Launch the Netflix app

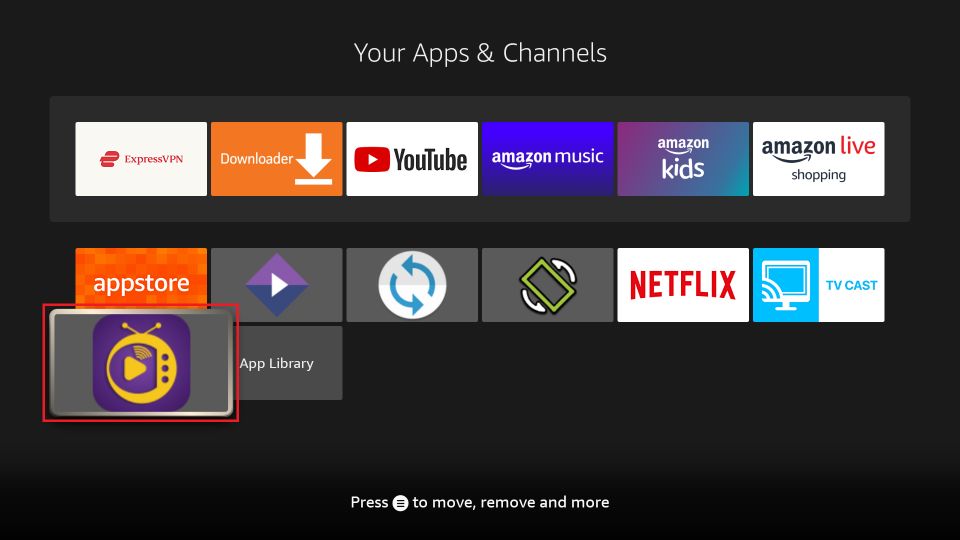[x=683, y=285]
